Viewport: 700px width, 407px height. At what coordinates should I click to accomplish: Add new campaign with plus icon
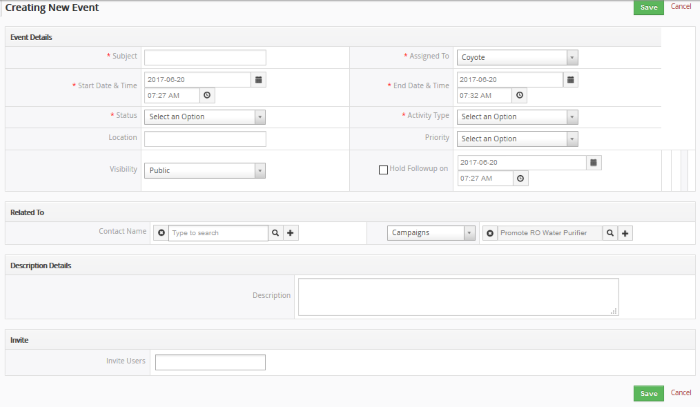click(625, 233)
